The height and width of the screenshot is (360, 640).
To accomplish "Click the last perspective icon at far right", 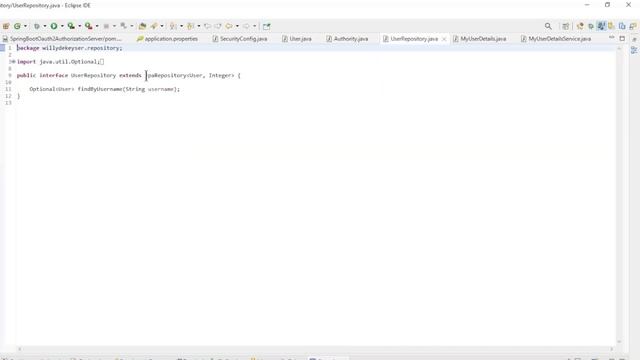I will point(633,26).
